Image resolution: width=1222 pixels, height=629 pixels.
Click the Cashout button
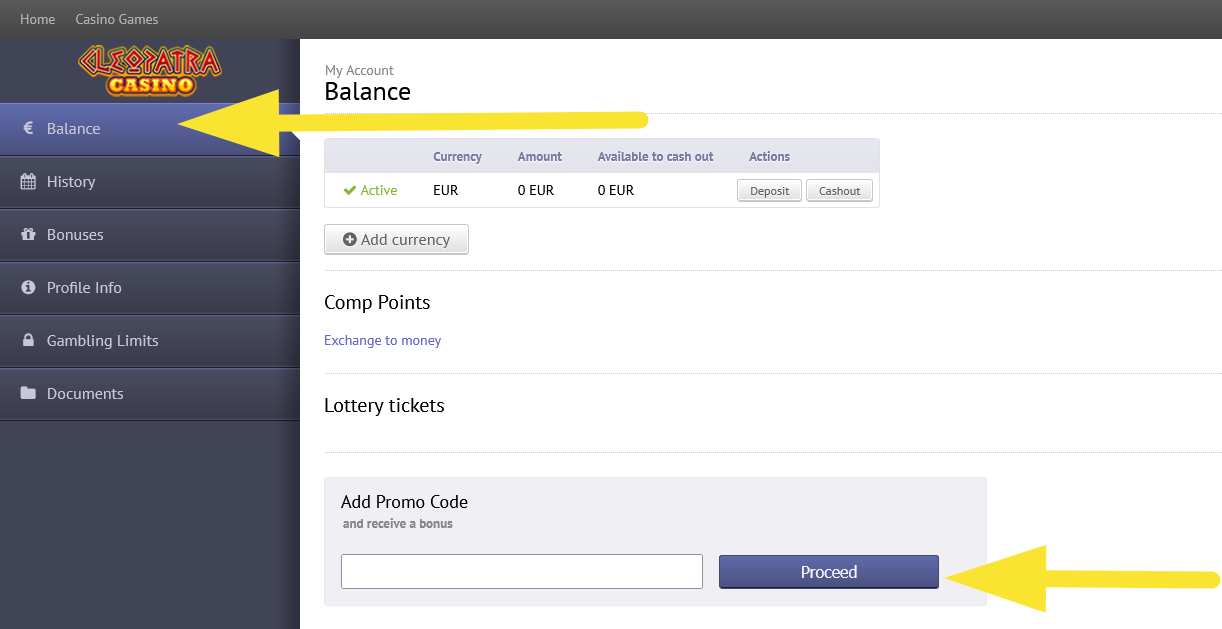tap(839, 190)
